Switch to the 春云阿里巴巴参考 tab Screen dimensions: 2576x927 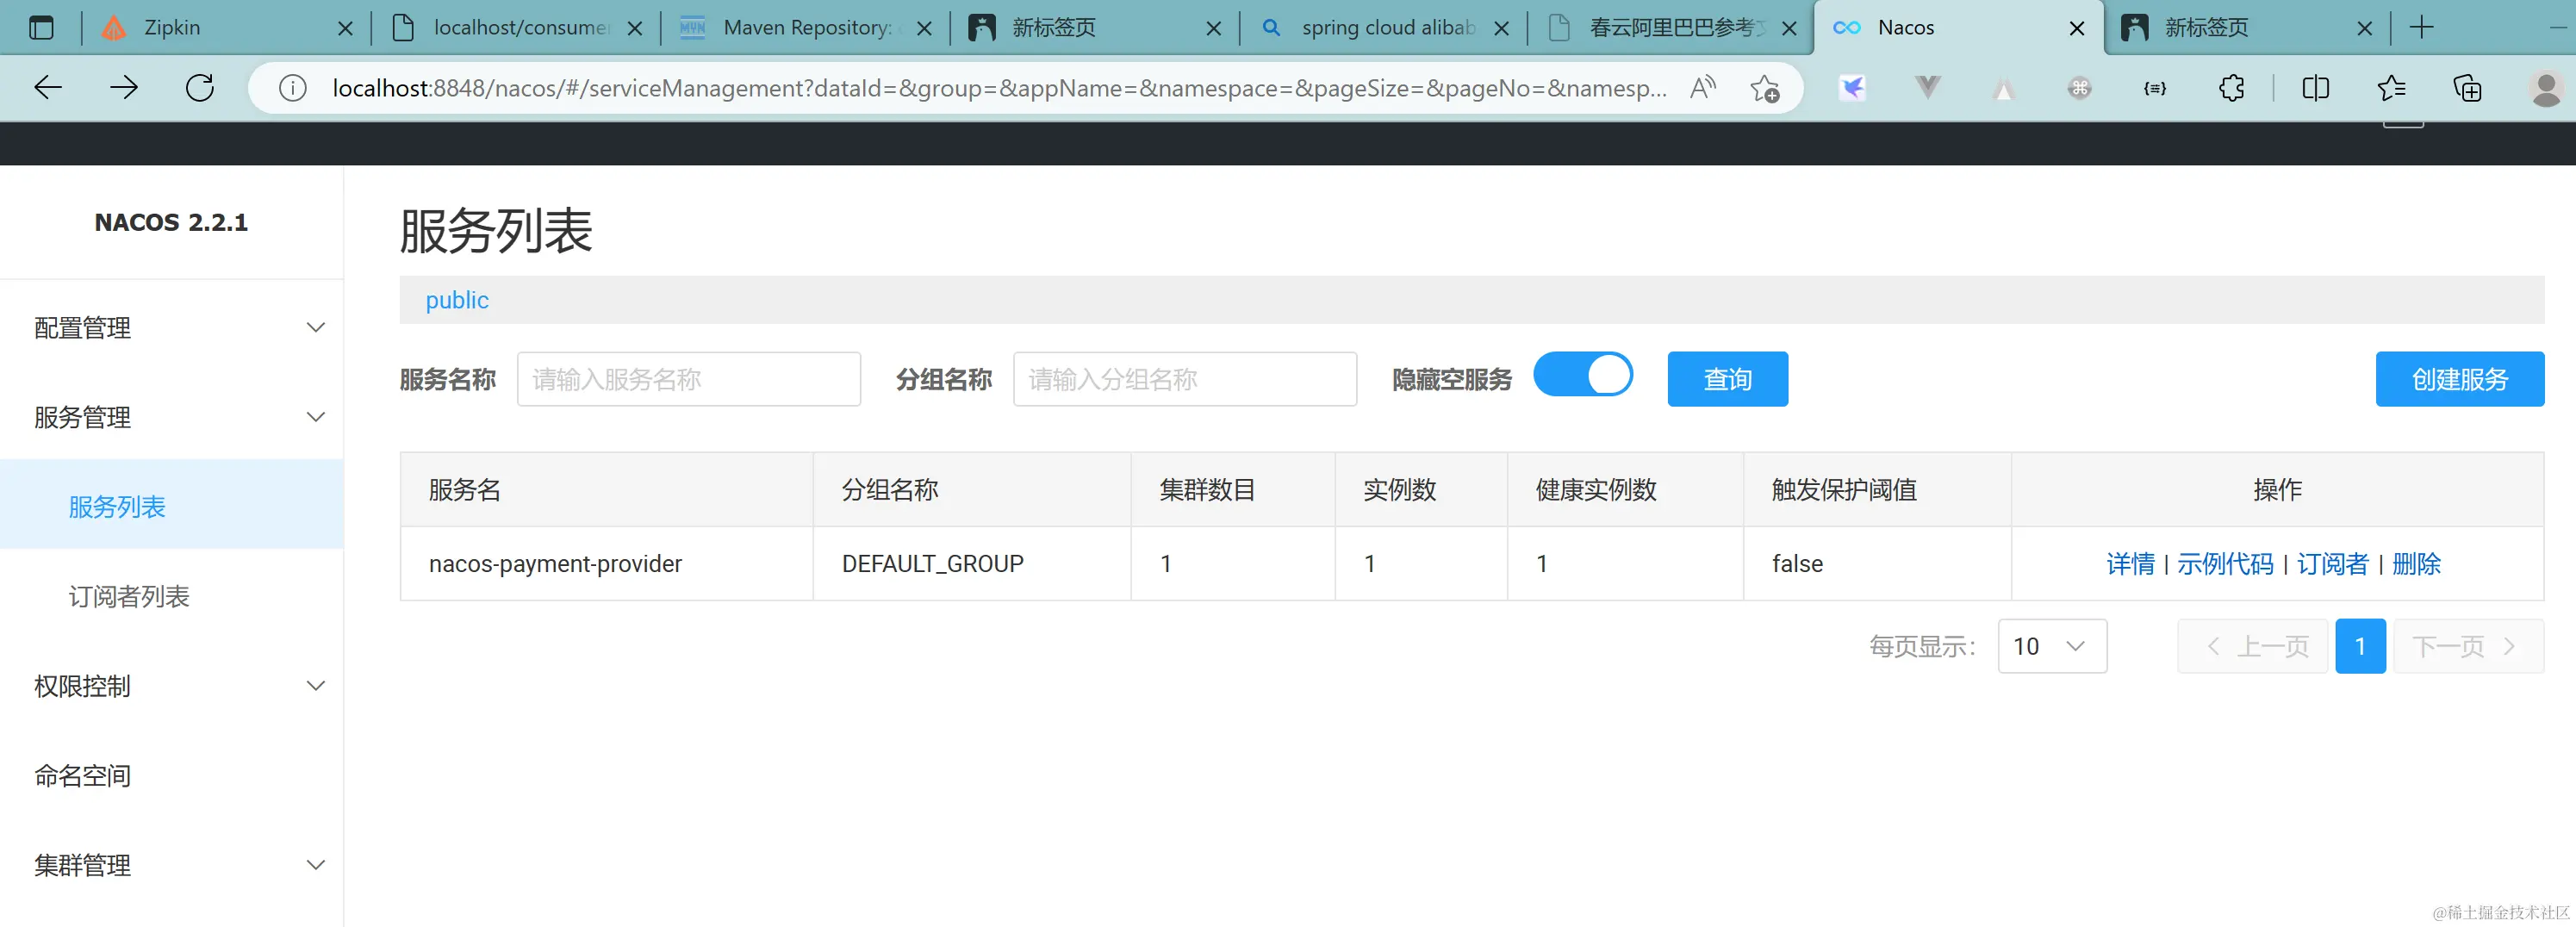click(1672, 27)
